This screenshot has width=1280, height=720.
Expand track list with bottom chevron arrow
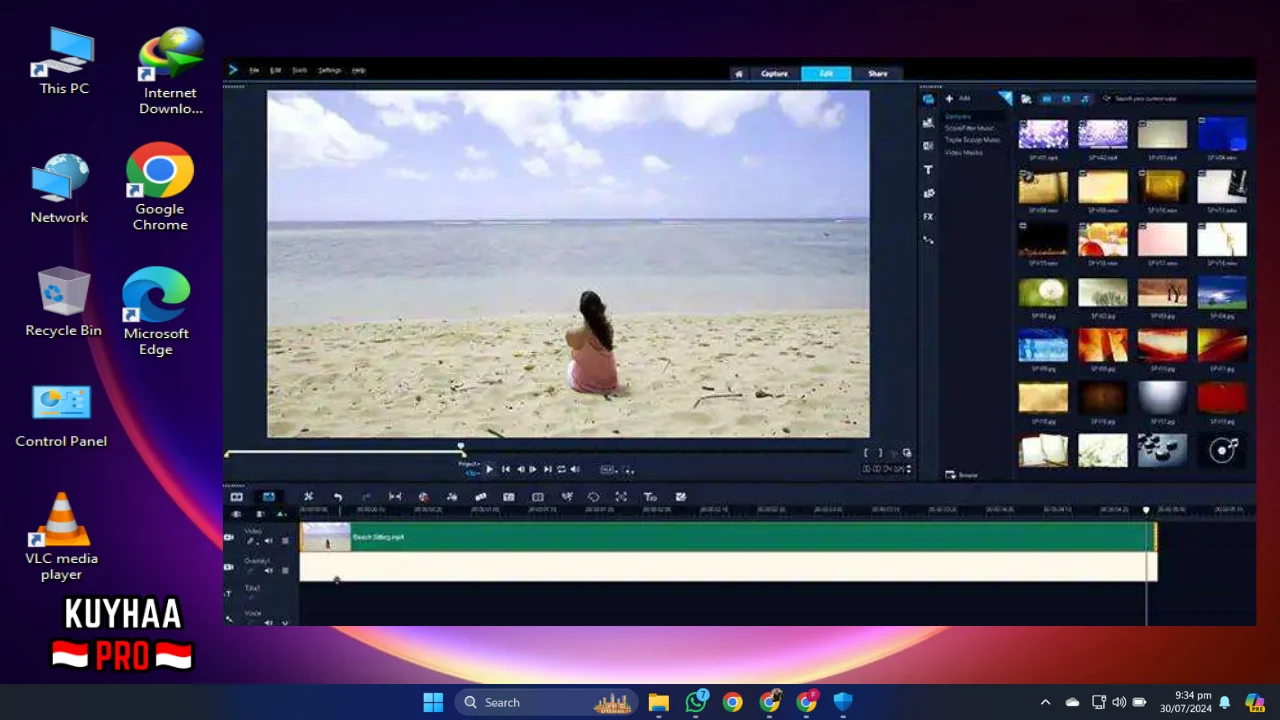click(x=284, y=622)
